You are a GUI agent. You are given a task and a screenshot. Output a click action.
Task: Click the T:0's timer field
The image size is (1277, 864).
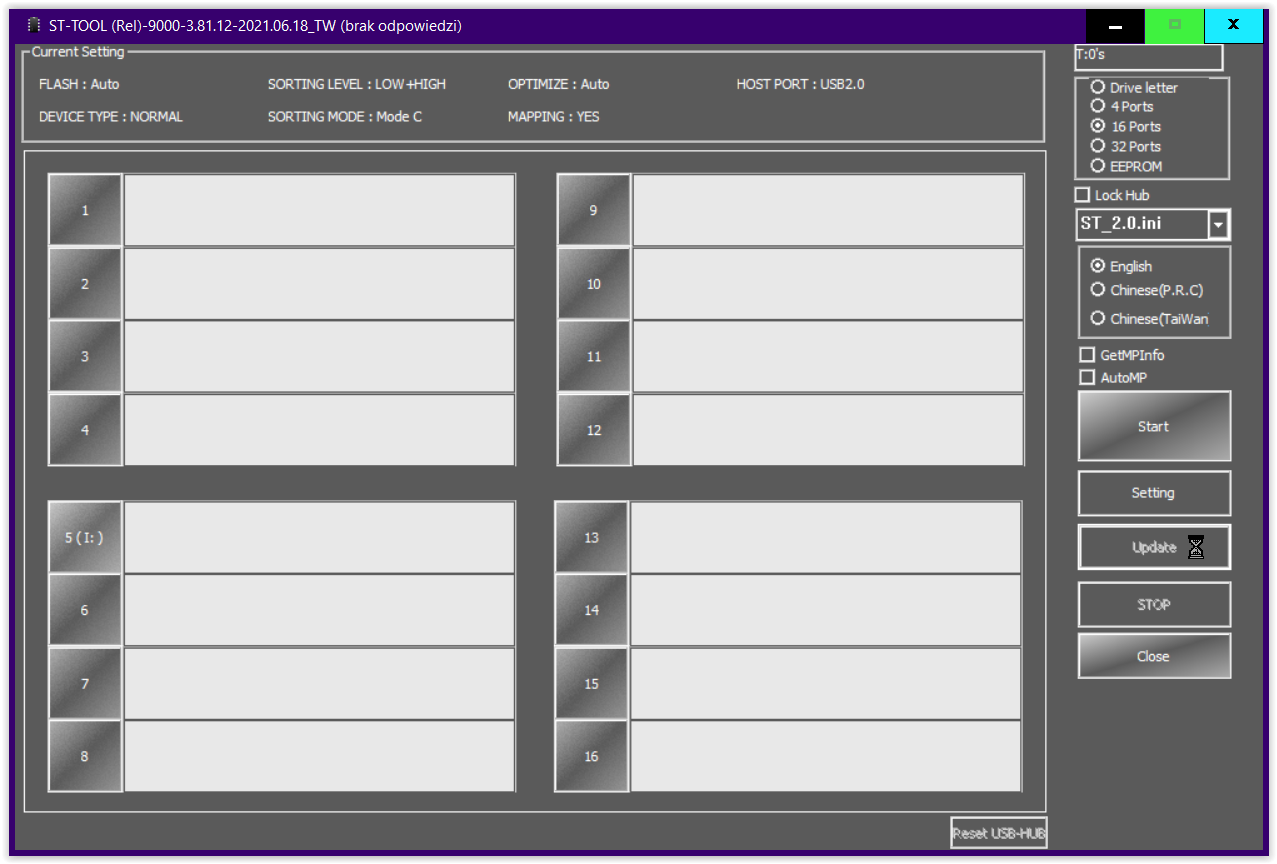click(x=1149, y=56)
